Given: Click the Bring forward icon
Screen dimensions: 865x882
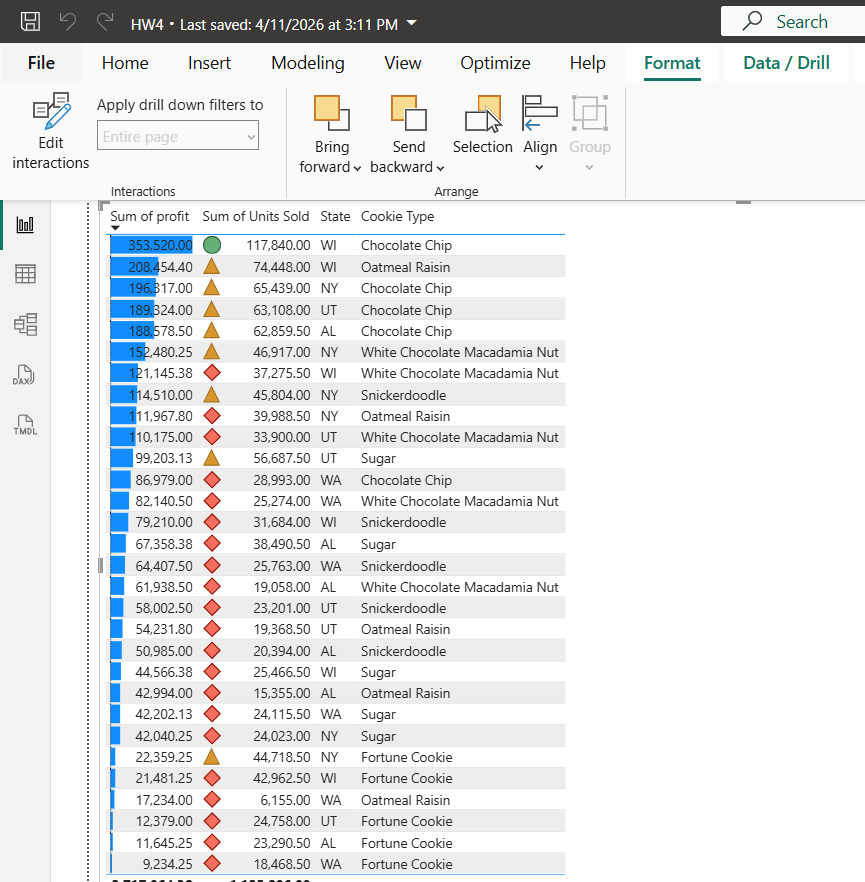Looking at the screenshot, I should click(x=331, y=112).
